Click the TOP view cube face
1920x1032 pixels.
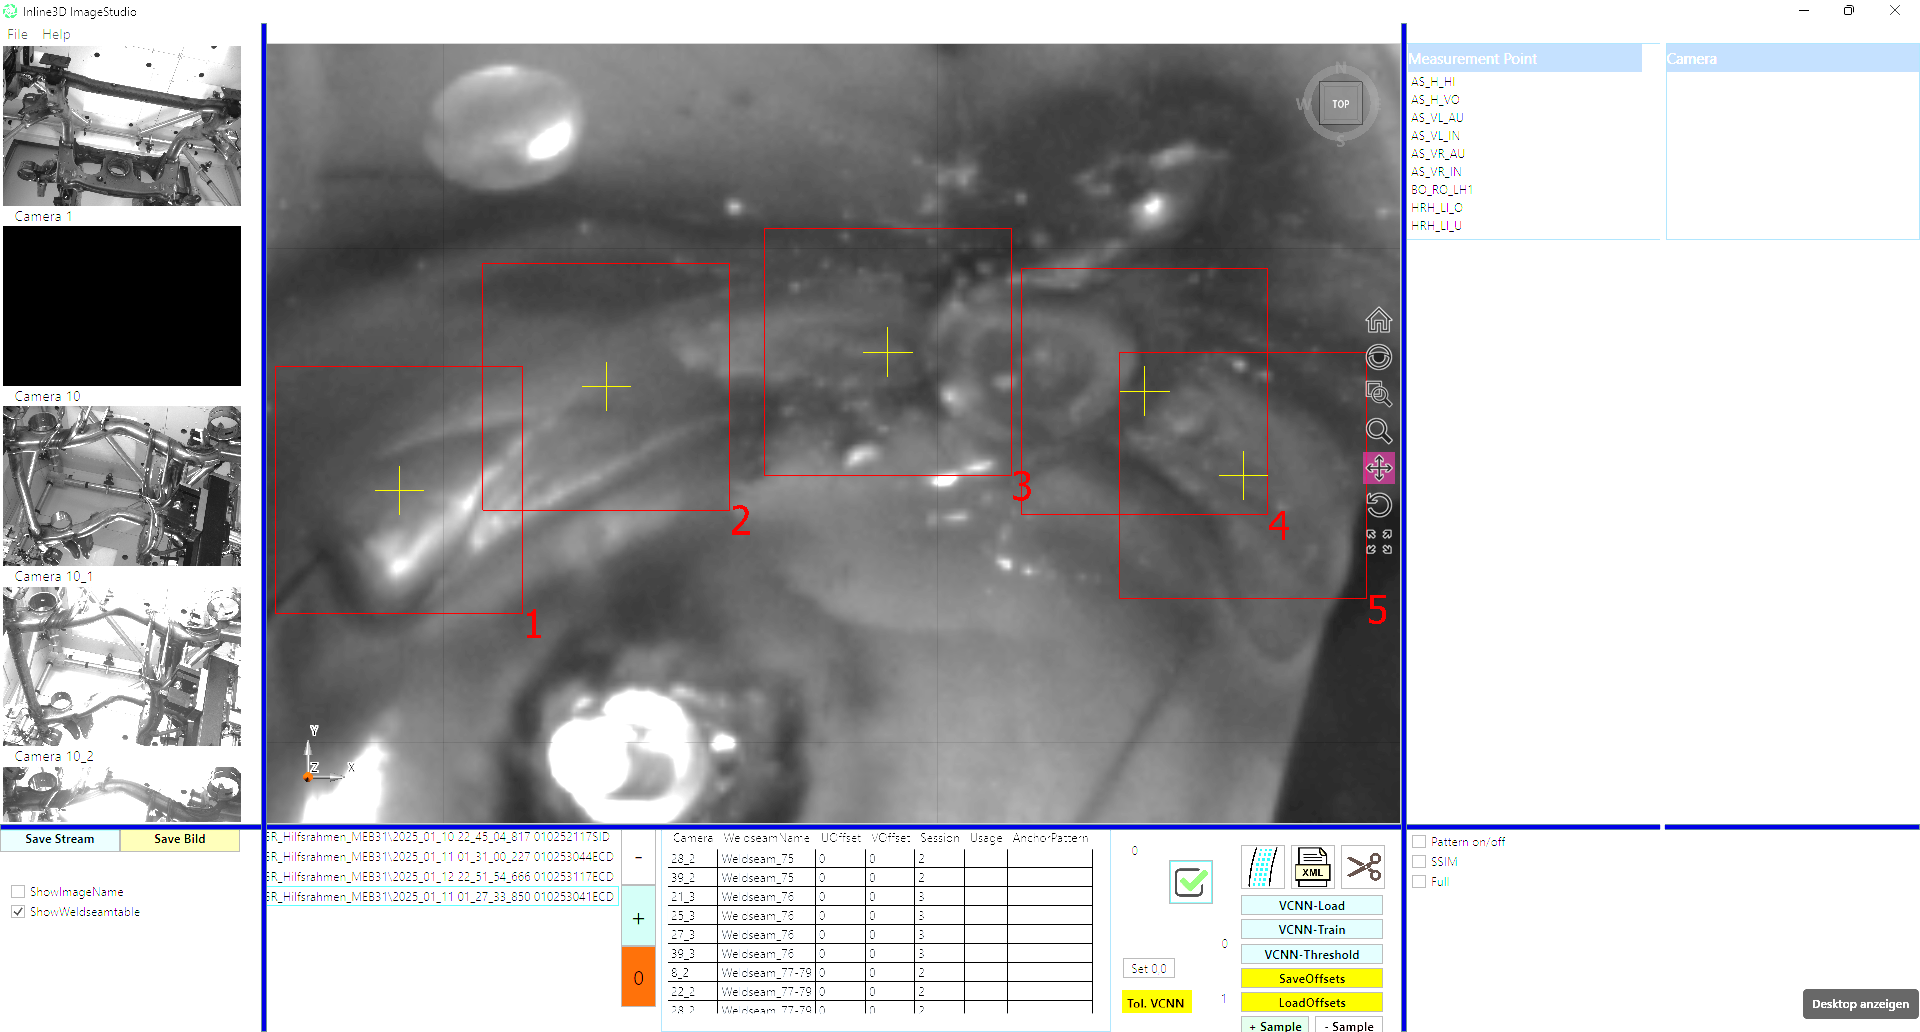tap(1340, 104)
